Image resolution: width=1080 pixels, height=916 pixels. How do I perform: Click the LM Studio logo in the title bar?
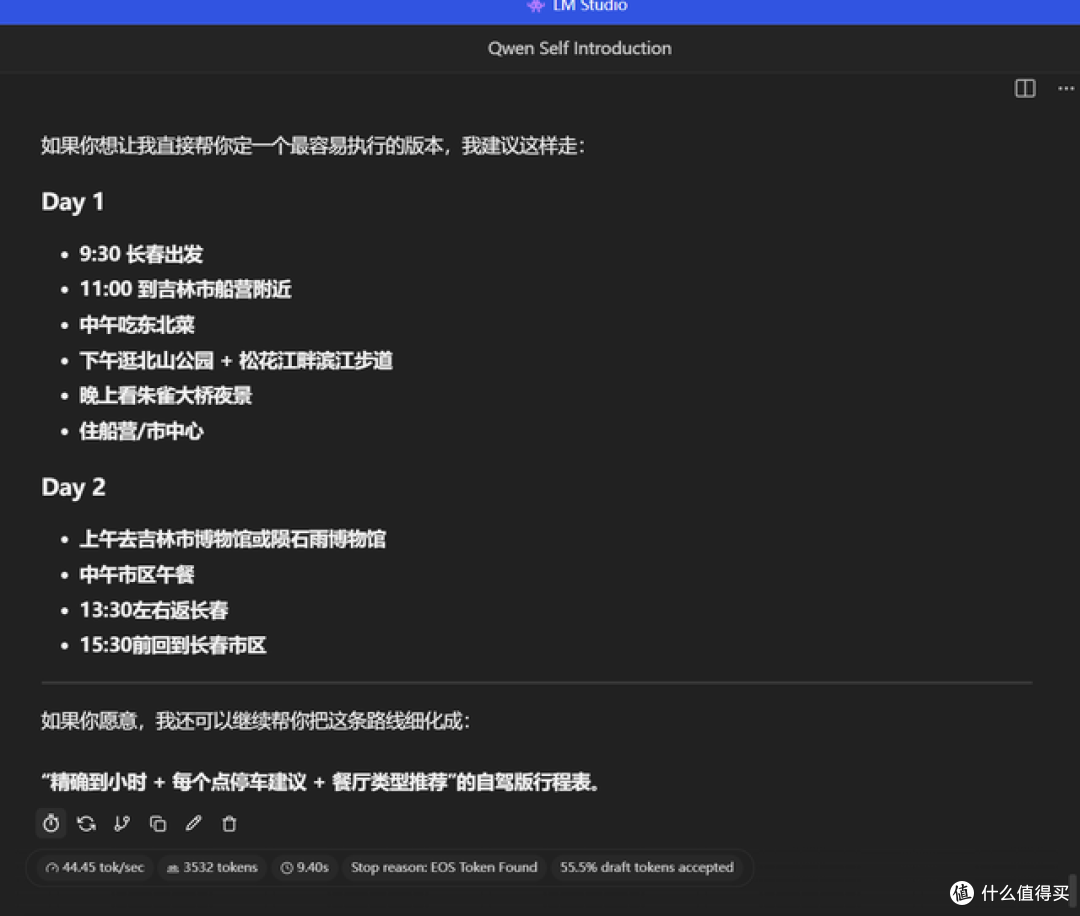tap(535, 6)
